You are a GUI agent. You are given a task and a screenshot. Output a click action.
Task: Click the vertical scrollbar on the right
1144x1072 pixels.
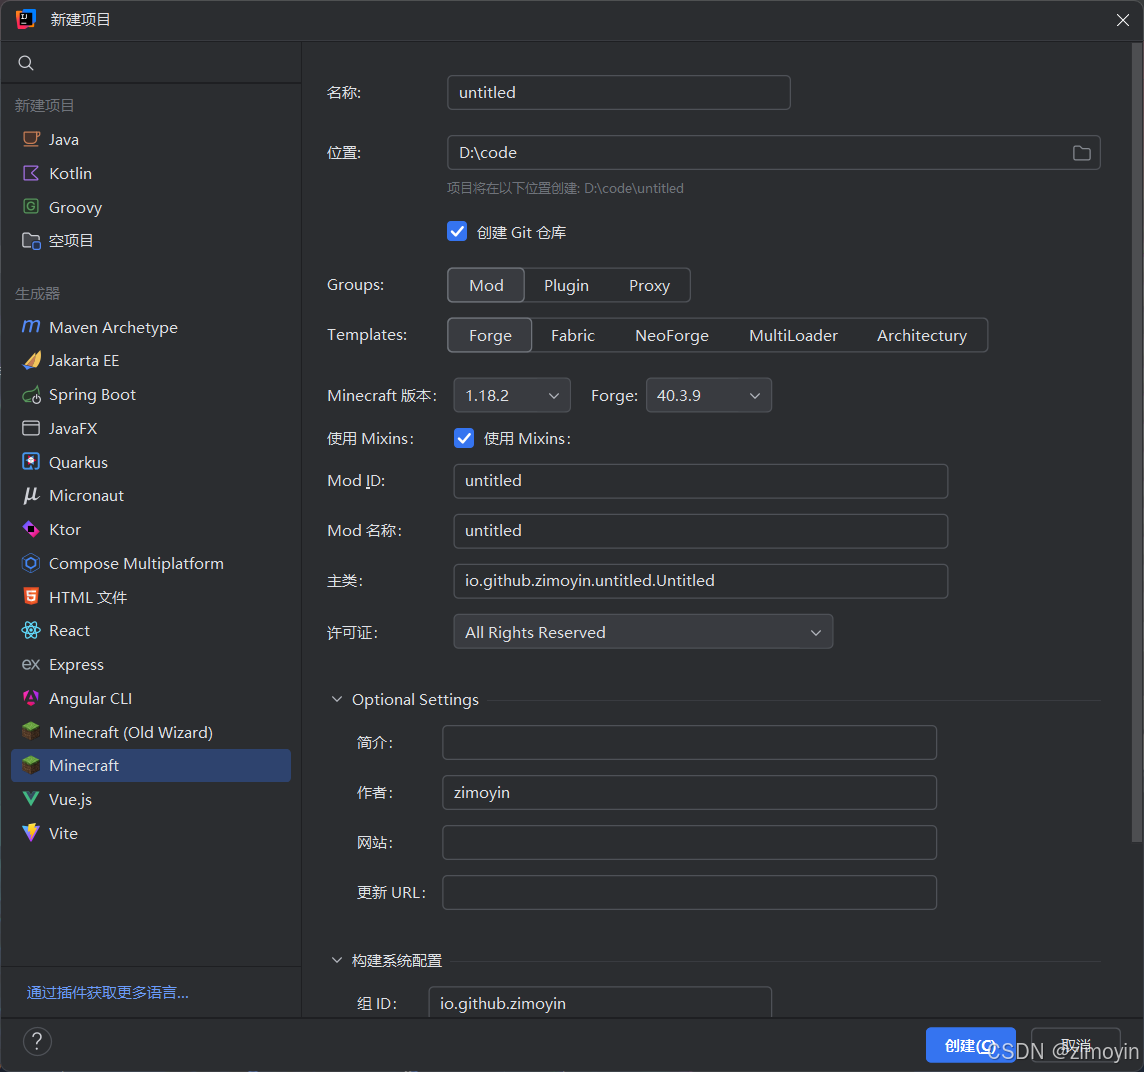(x=1137, y=442)
